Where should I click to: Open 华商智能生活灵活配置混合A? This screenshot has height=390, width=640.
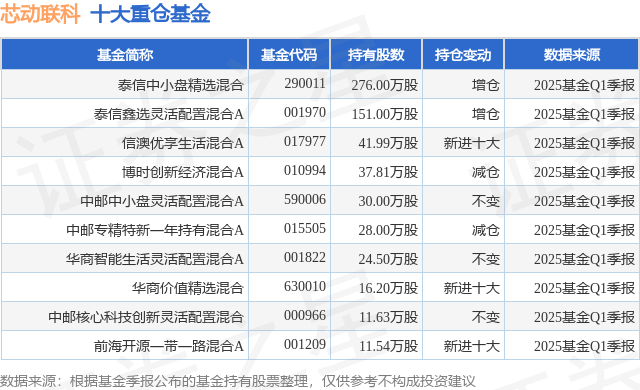click(155, 259)
